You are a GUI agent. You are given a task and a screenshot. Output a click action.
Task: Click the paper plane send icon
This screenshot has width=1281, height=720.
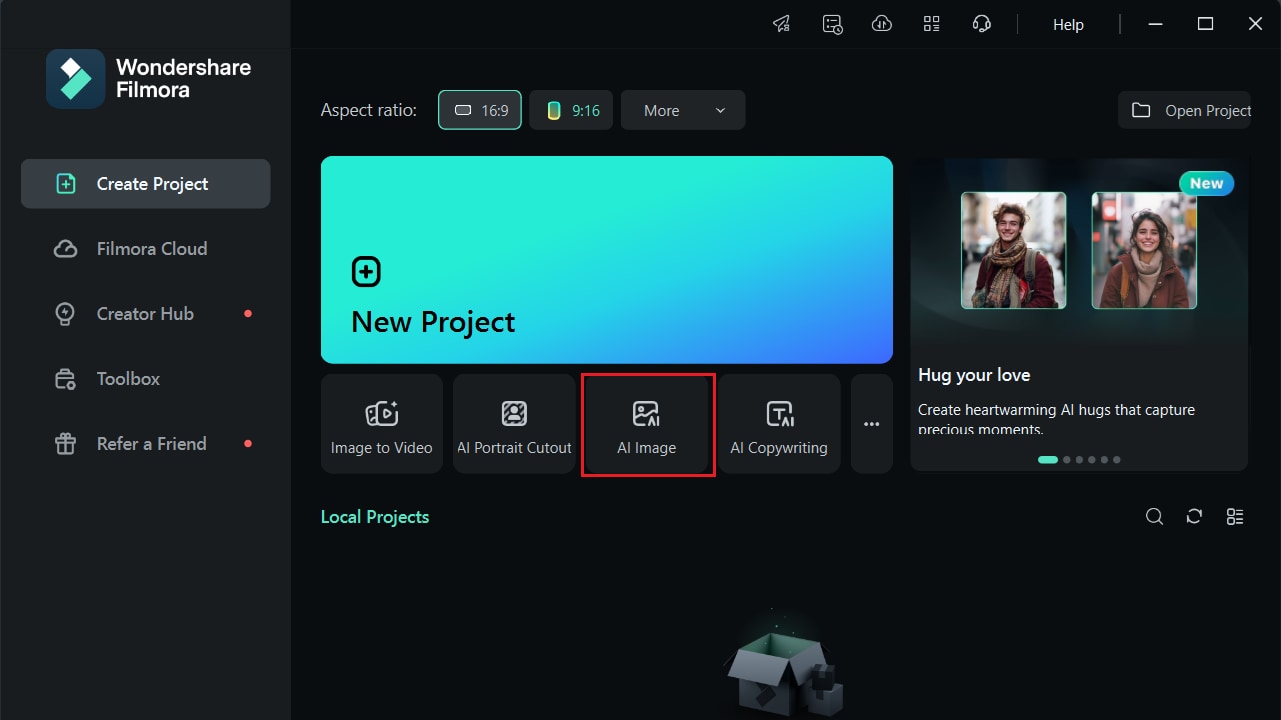782,24
